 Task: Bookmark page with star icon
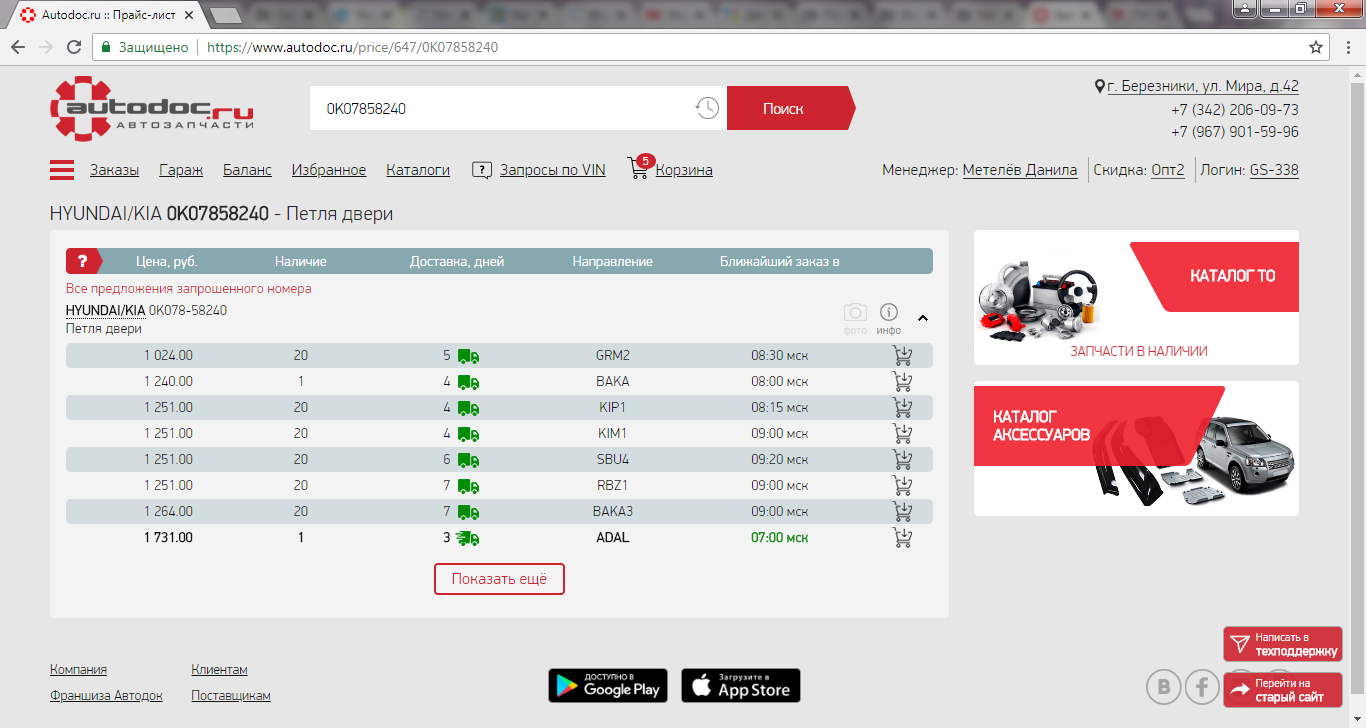pyautogui.click(x=1316, y=47)
